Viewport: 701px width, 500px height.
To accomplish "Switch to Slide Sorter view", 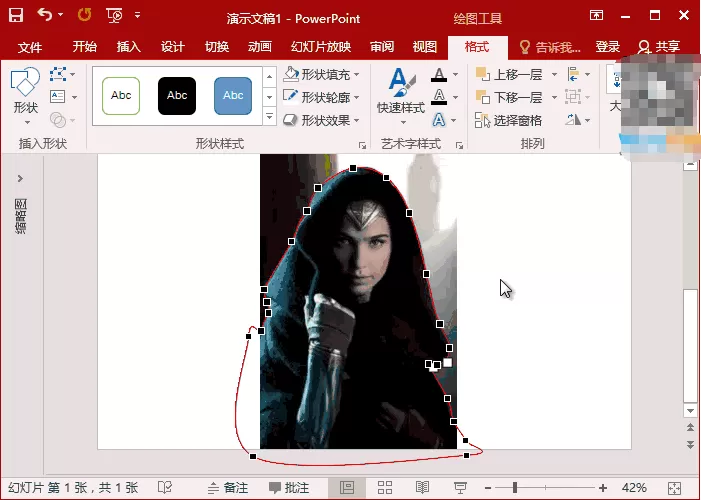I will click(384, 487).
